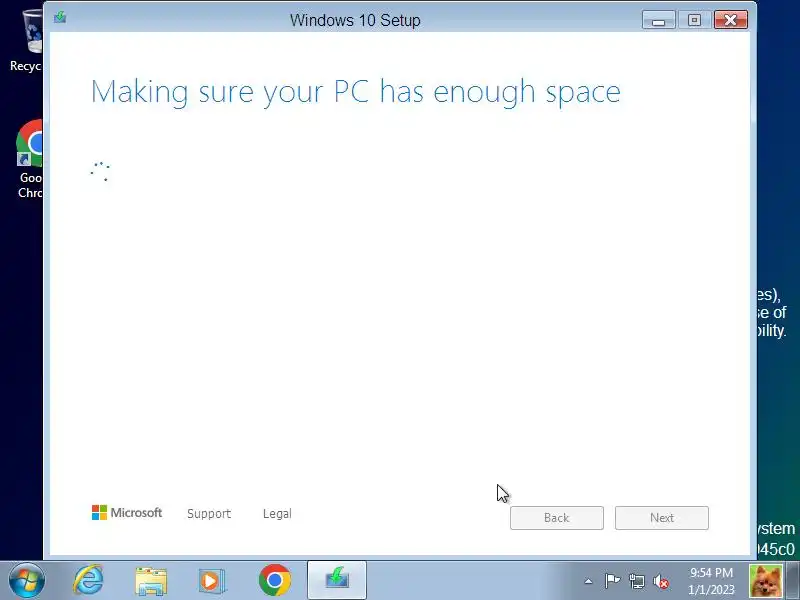Click the loading spinner dots

(100, 172)
